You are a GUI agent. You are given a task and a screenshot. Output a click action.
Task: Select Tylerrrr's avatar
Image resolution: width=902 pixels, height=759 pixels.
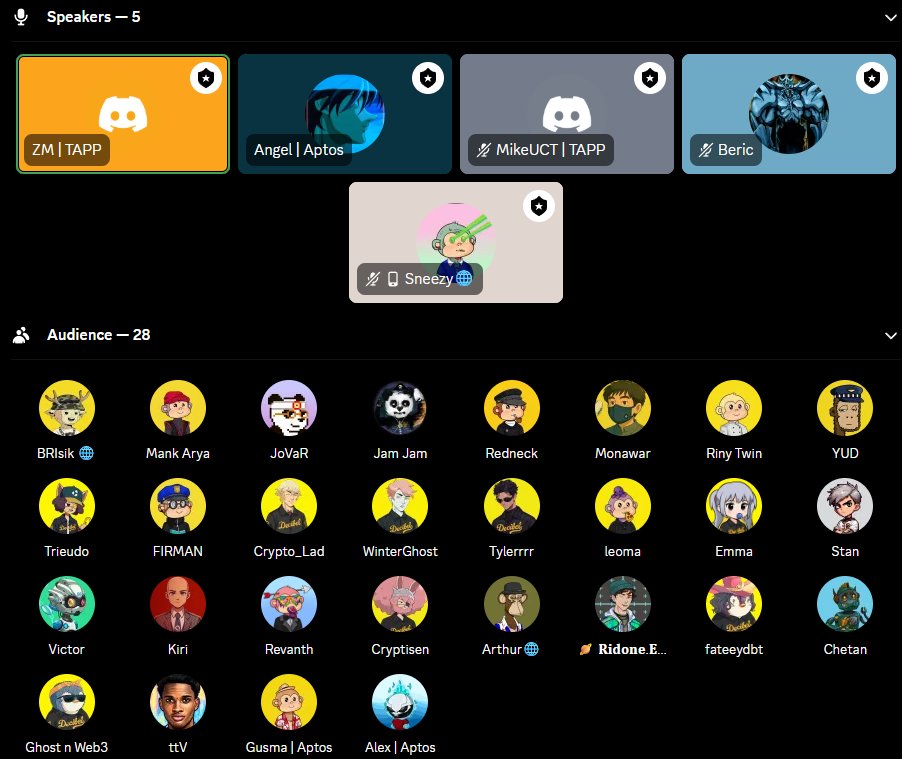coord(511,506)
